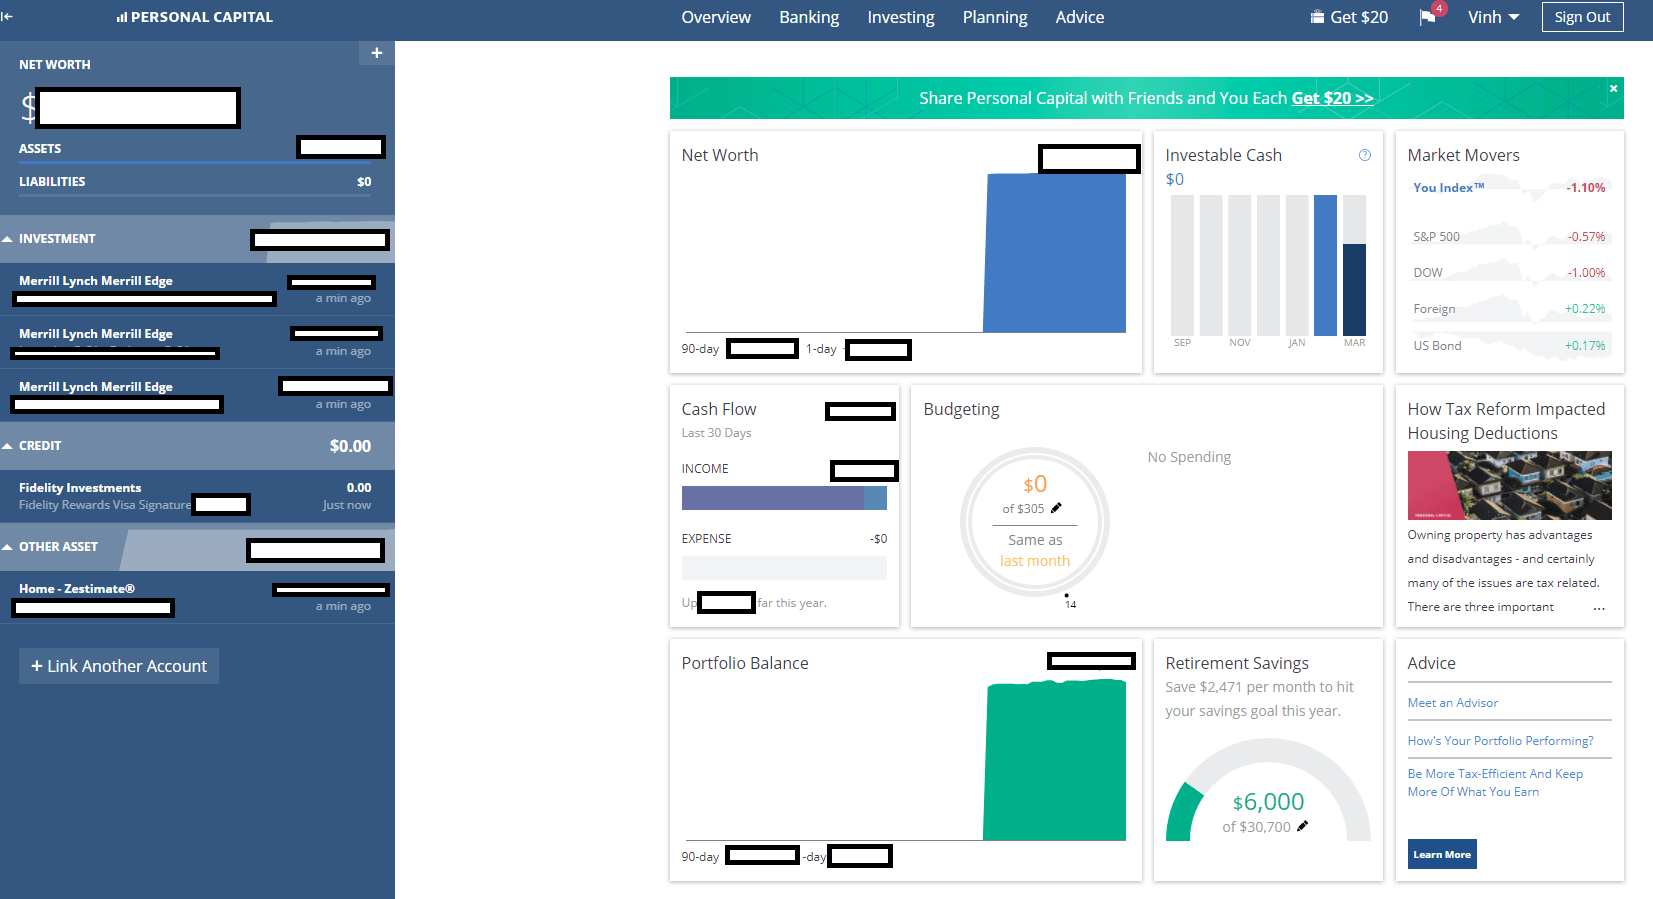Select the third Merrill Lynch Merrill Edge account
Image resolution: width=1653 pixels, height=899 pixels.
pyautogui.click(x=197, y=396)
